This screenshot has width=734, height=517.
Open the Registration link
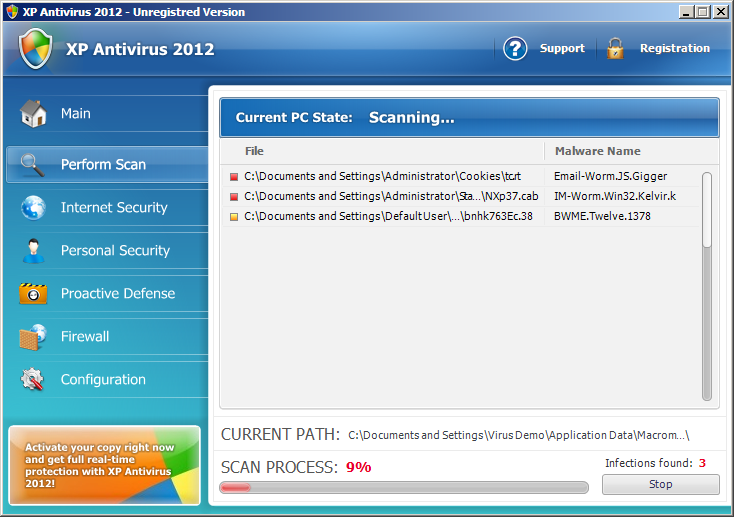pyautogui.click(x=675, y=48)
